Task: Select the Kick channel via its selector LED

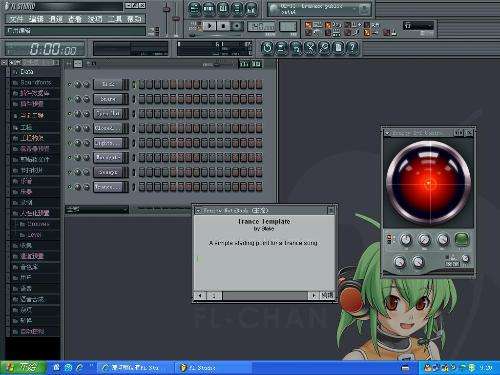Action: [134, 84]
